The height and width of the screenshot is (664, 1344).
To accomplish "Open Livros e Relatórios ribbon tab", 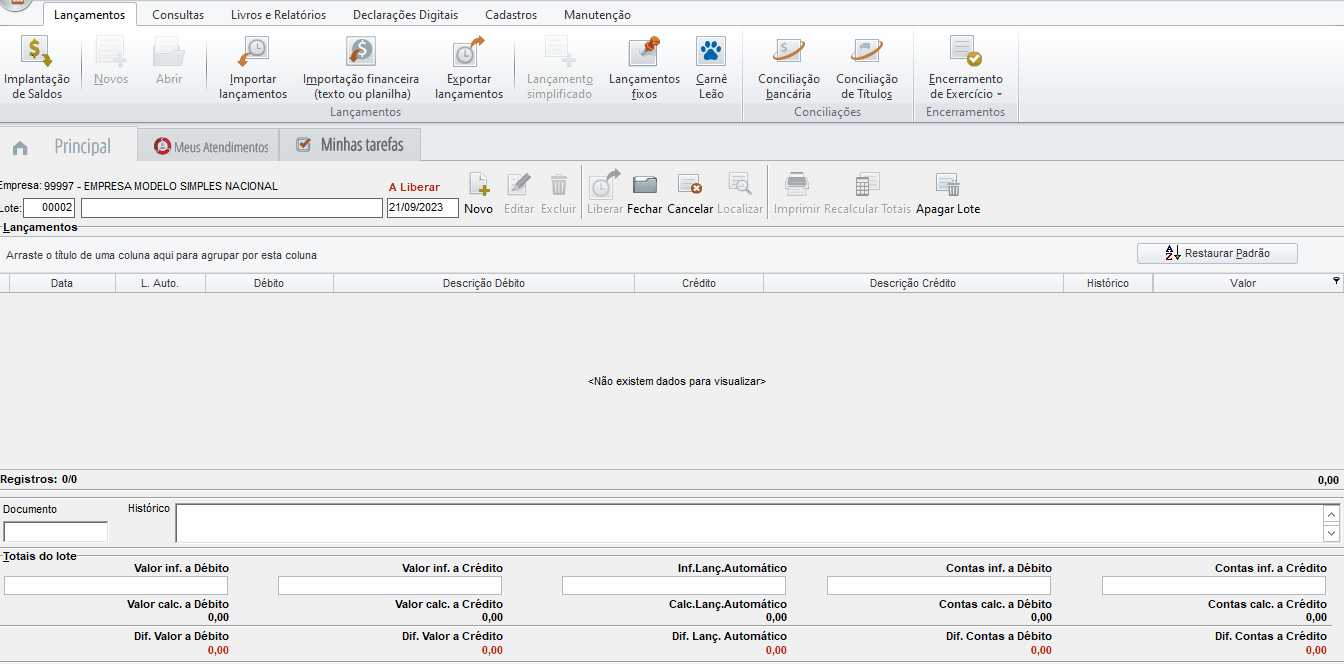I will (x=278, y=15).
